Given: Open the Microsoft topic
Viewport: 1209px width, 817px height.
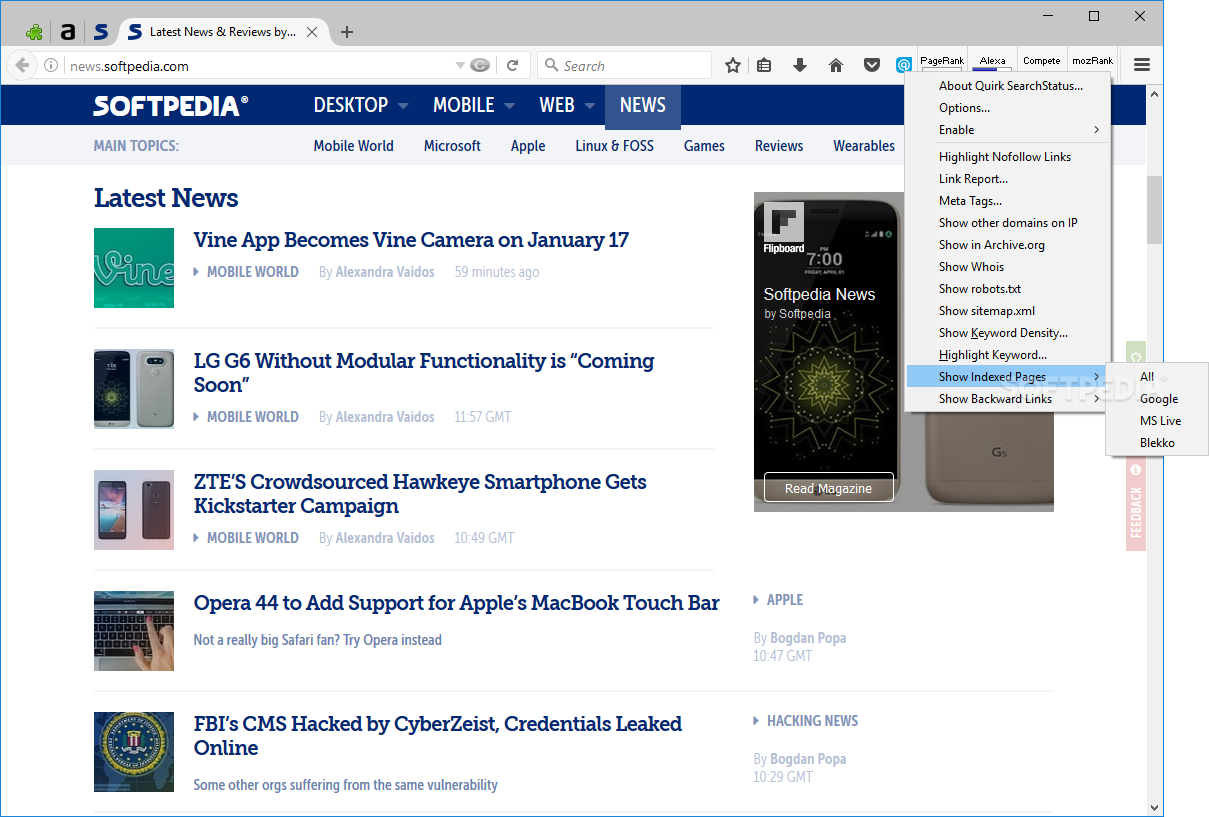Looking at the screenshot, I should coord(452,146).
